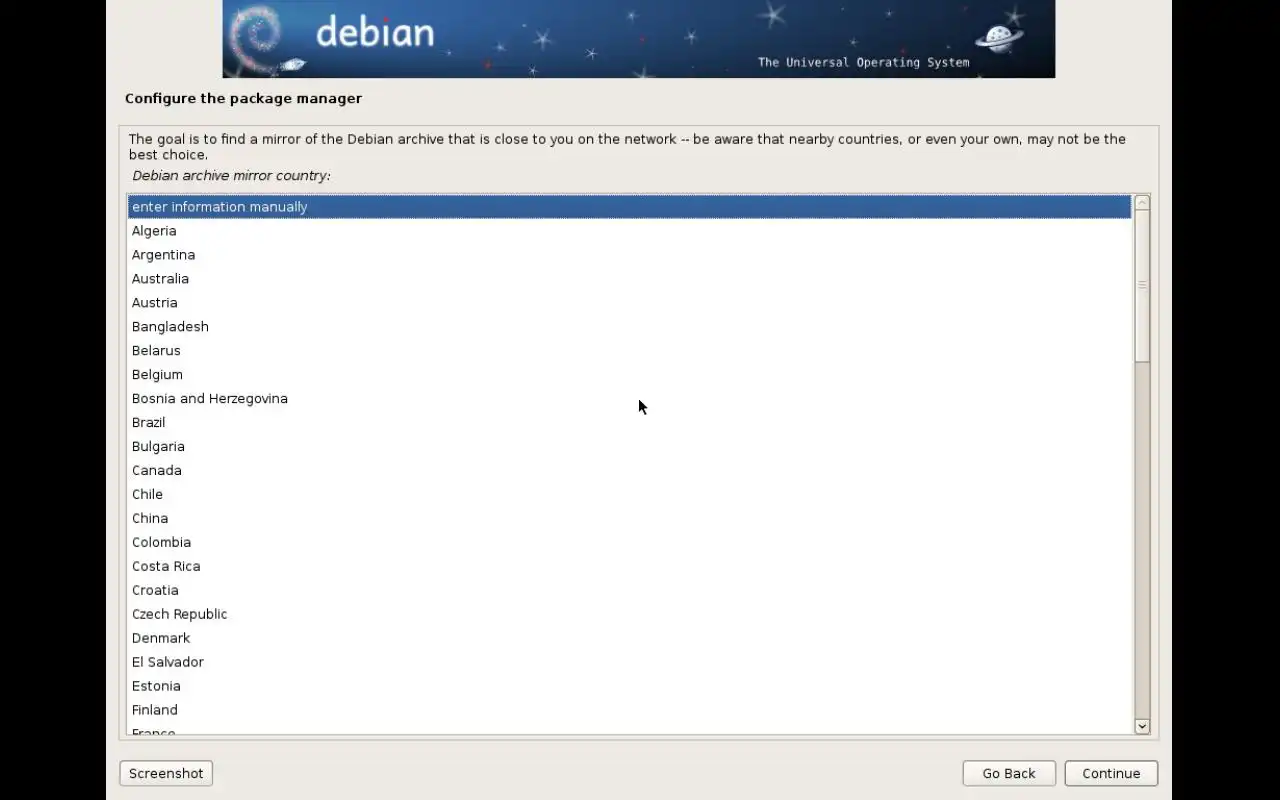This screenshot has width=1280, height=800.
Task: Pick Belgium as mirror country
Action: pyautogui.click(x=629, y=375)
